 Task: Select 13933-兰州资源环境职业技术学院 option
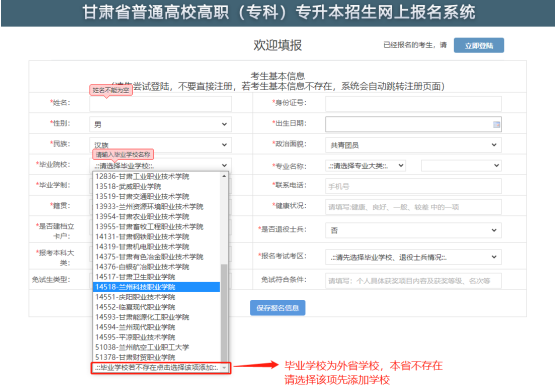(x=156, y=206)
